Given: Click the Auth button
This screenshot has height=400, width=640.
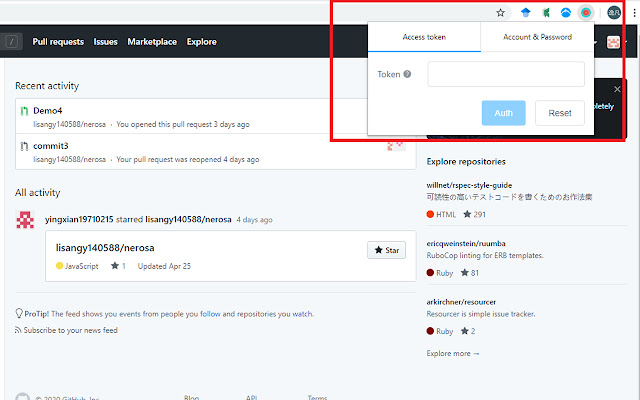Looking at the screenshot, I should tap(503, 113).
